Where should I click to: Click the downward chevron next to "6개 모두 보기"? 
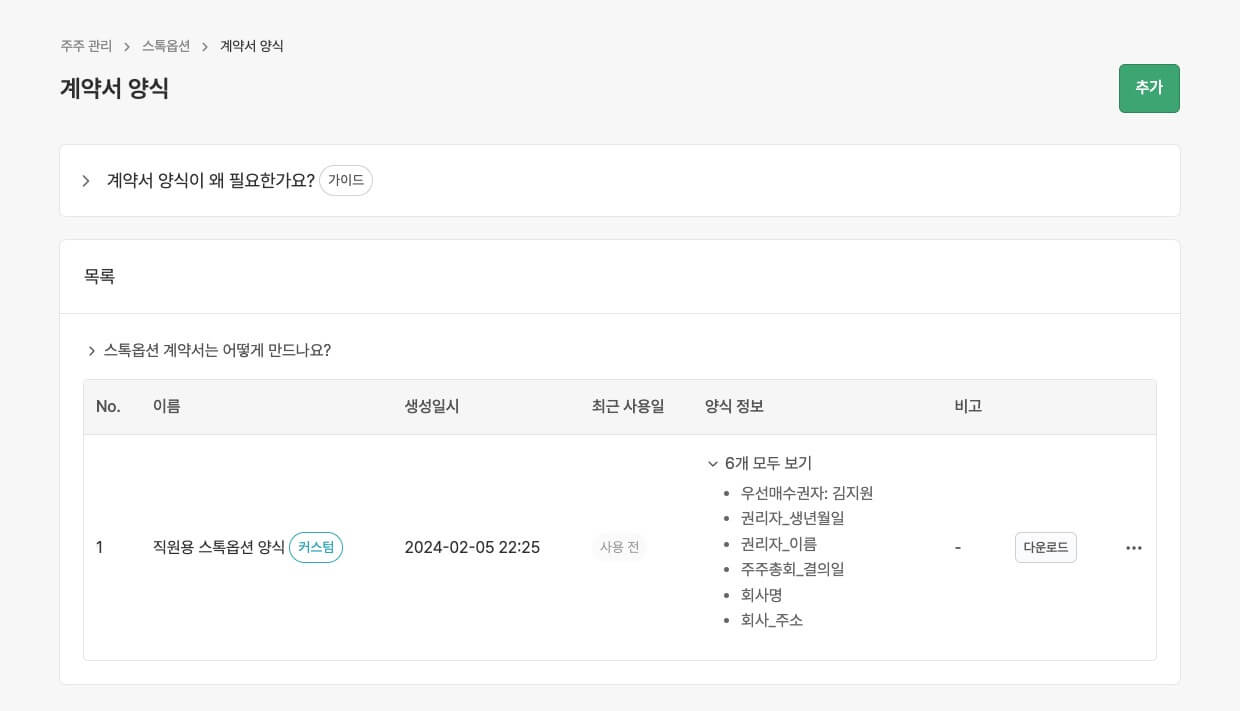coord(712,463)
